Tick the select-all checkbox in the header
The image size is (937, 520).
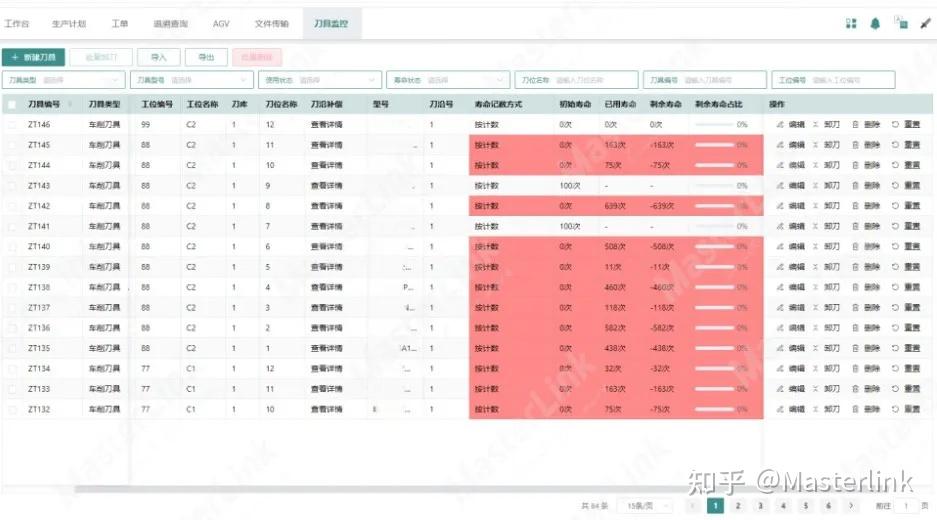(x=12, y=105)
